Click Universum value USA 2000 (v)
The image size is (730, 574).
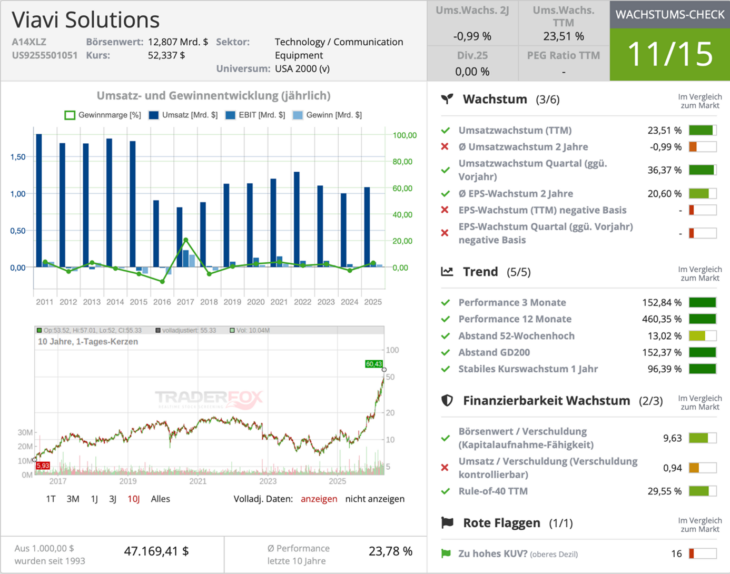[x=302, y=68]
